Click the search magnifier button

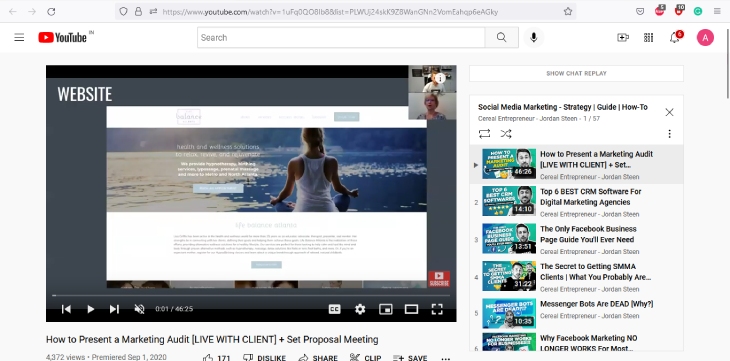(501, 38)
